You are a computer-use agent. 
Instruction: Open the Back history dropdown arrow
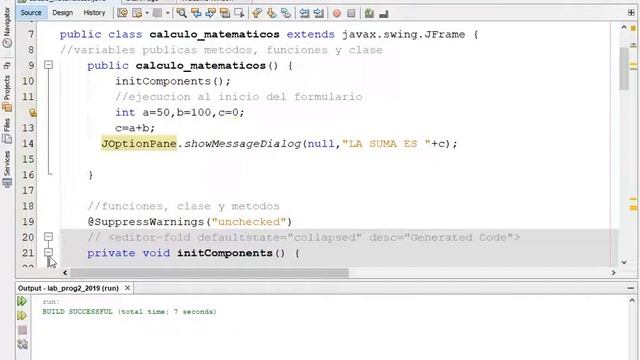point(147,13)
